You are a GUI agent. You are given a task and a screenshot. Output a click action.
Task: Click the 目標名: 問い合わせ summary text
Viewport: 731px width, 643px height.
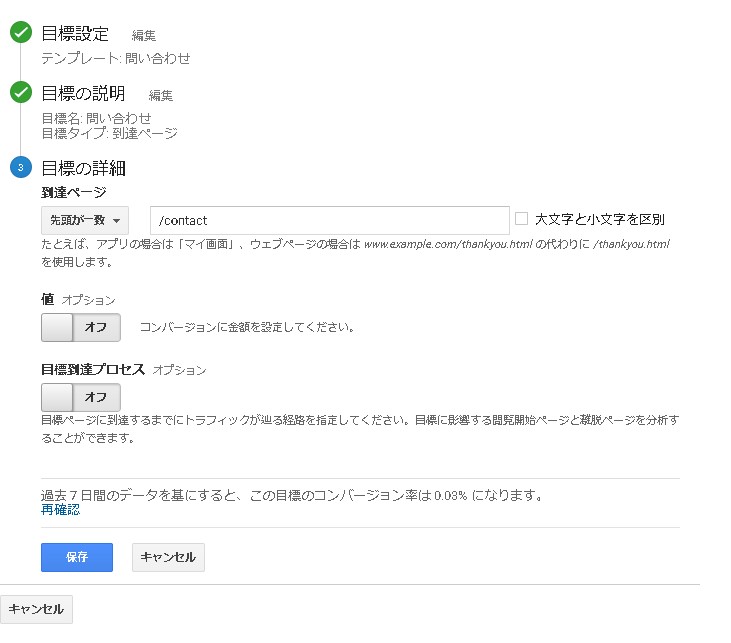[96, 118]
